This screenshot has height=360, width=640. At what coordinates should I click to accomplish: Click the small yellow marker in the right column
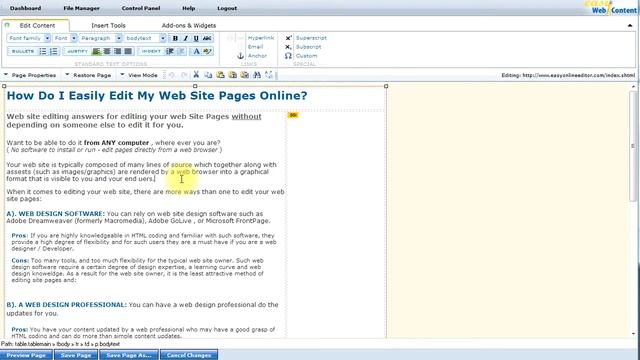pos(293,116)
